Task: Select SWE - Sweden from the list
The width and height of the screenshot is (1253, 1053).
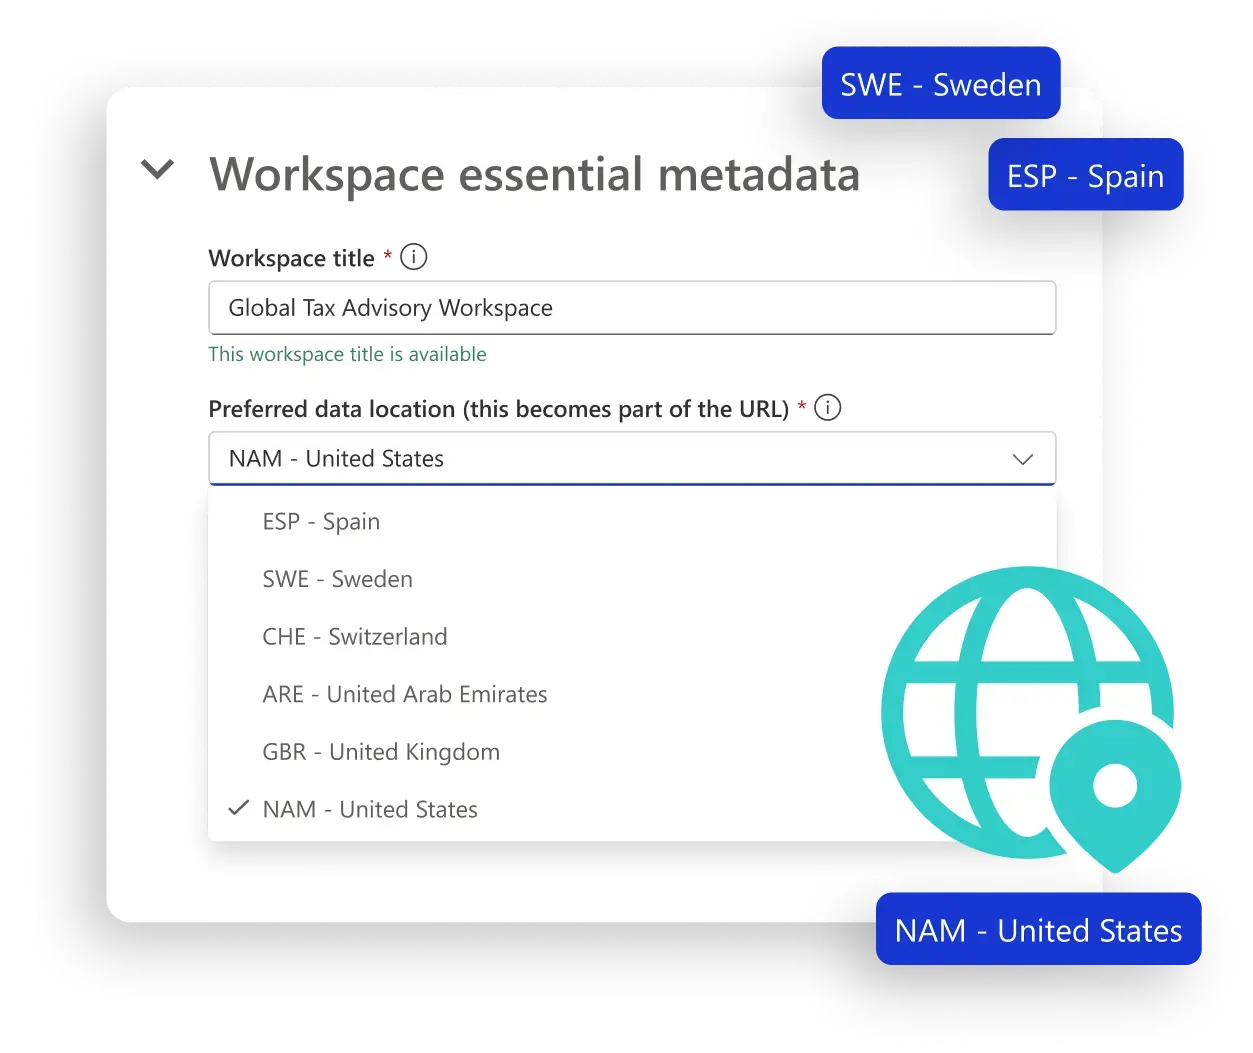Action: 337,579
